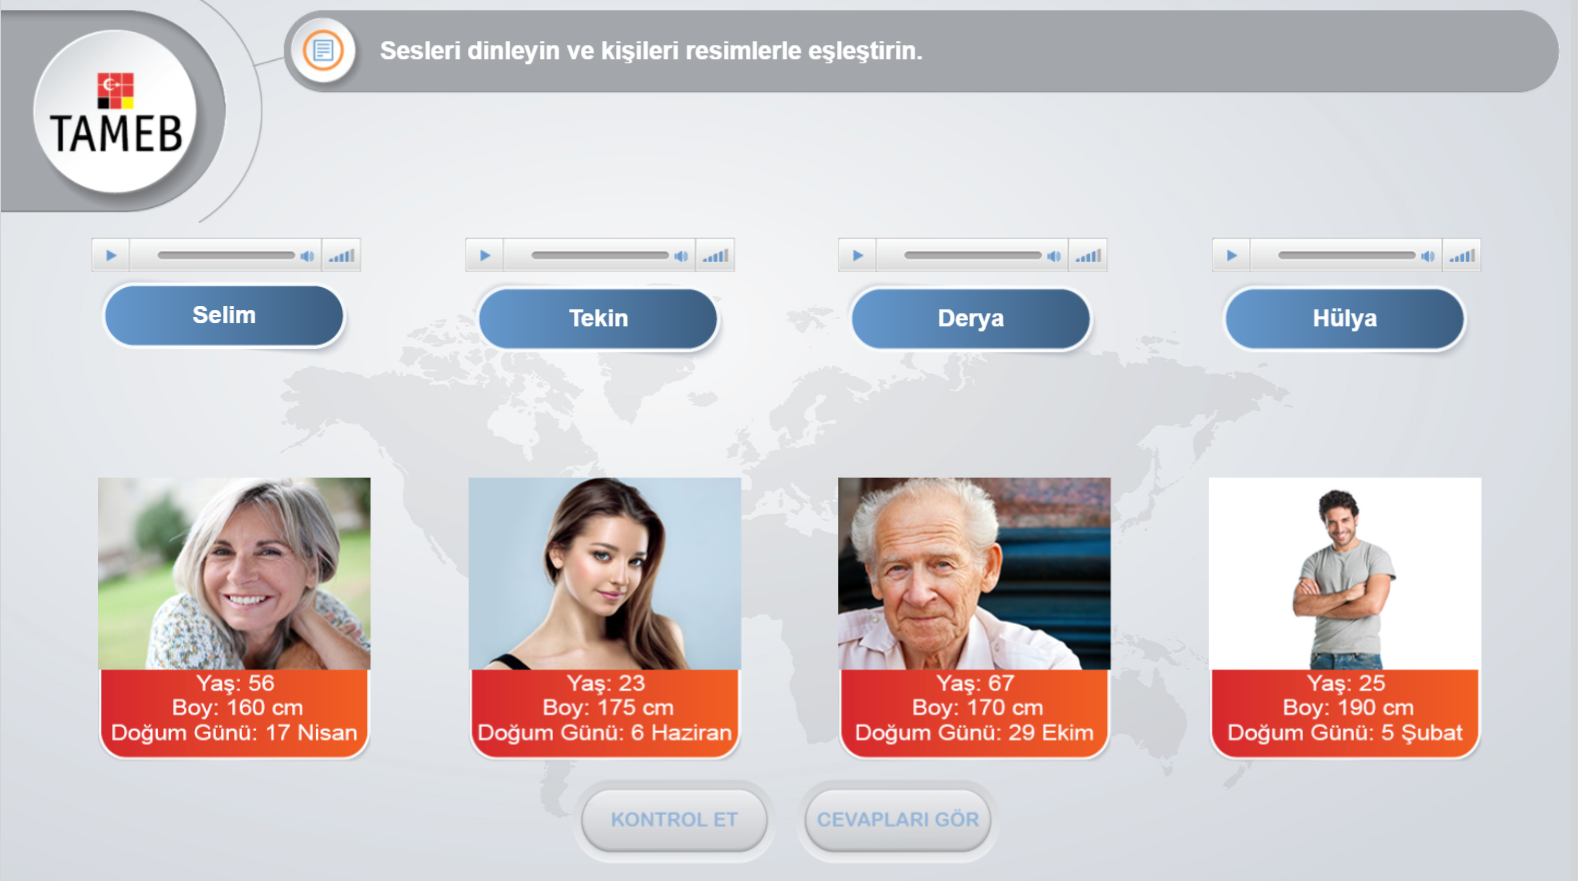Seek in Derya's audio progress bar
This screenshot has height=881, width=1578.
(x=973, y=256)
